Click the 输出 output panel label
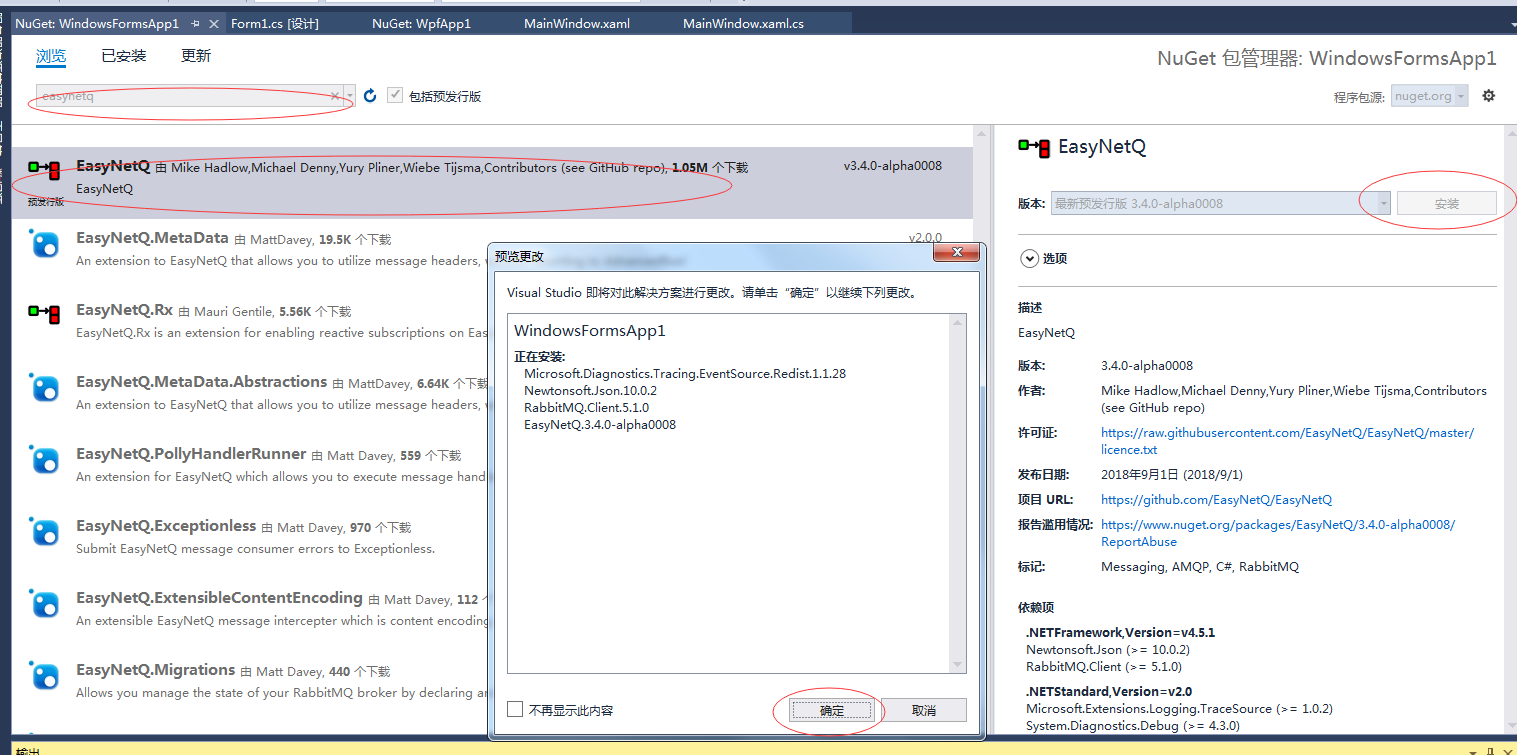 coord(28,751)
